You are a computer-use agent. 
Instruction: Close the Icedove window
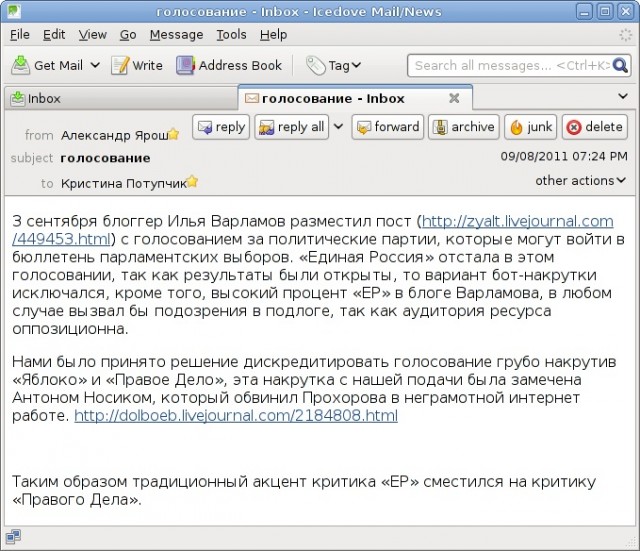tap(626, 11)
